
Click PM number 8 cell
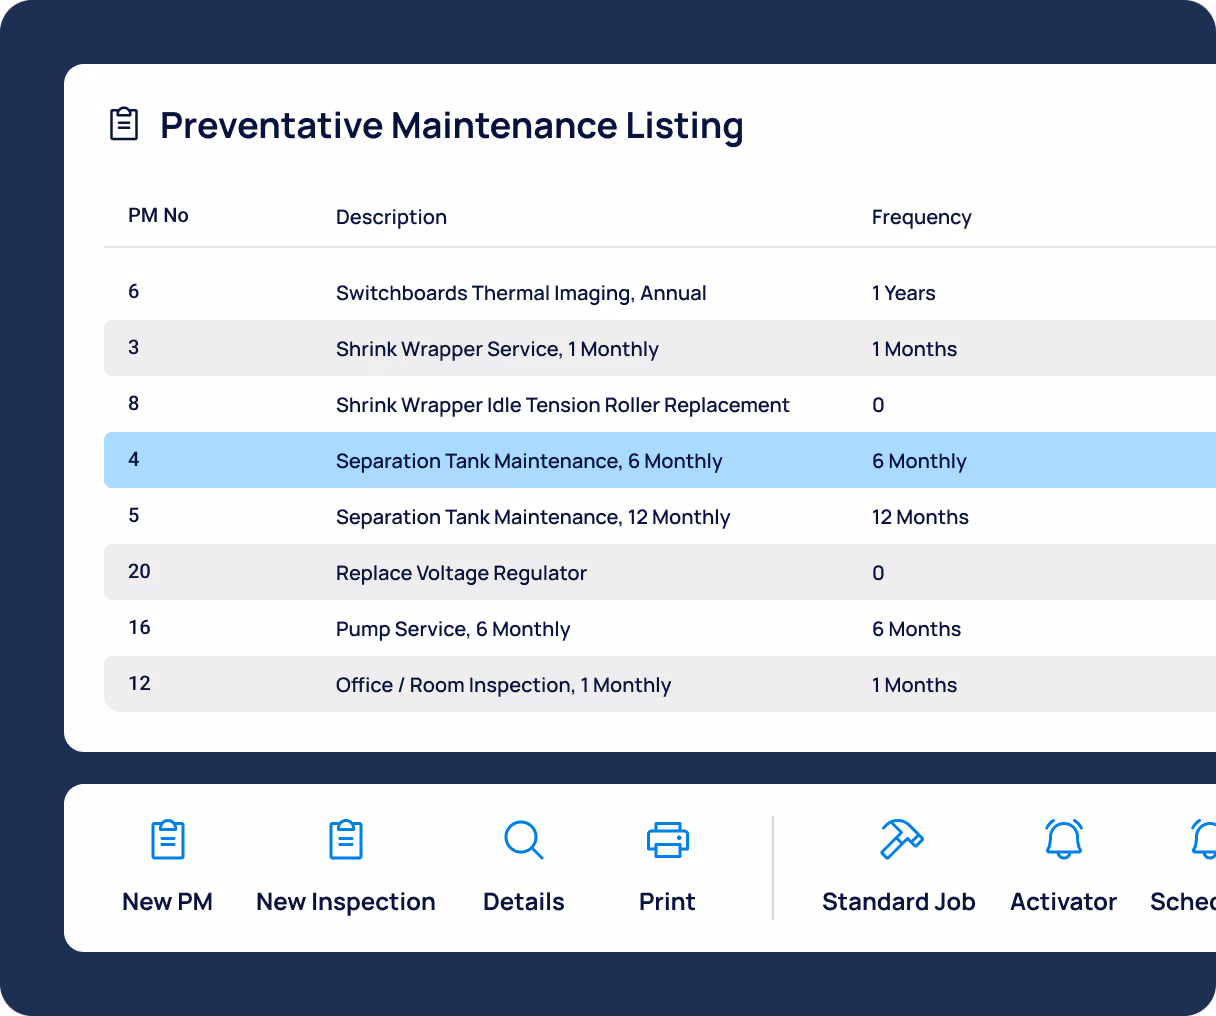tap(134, 404)
